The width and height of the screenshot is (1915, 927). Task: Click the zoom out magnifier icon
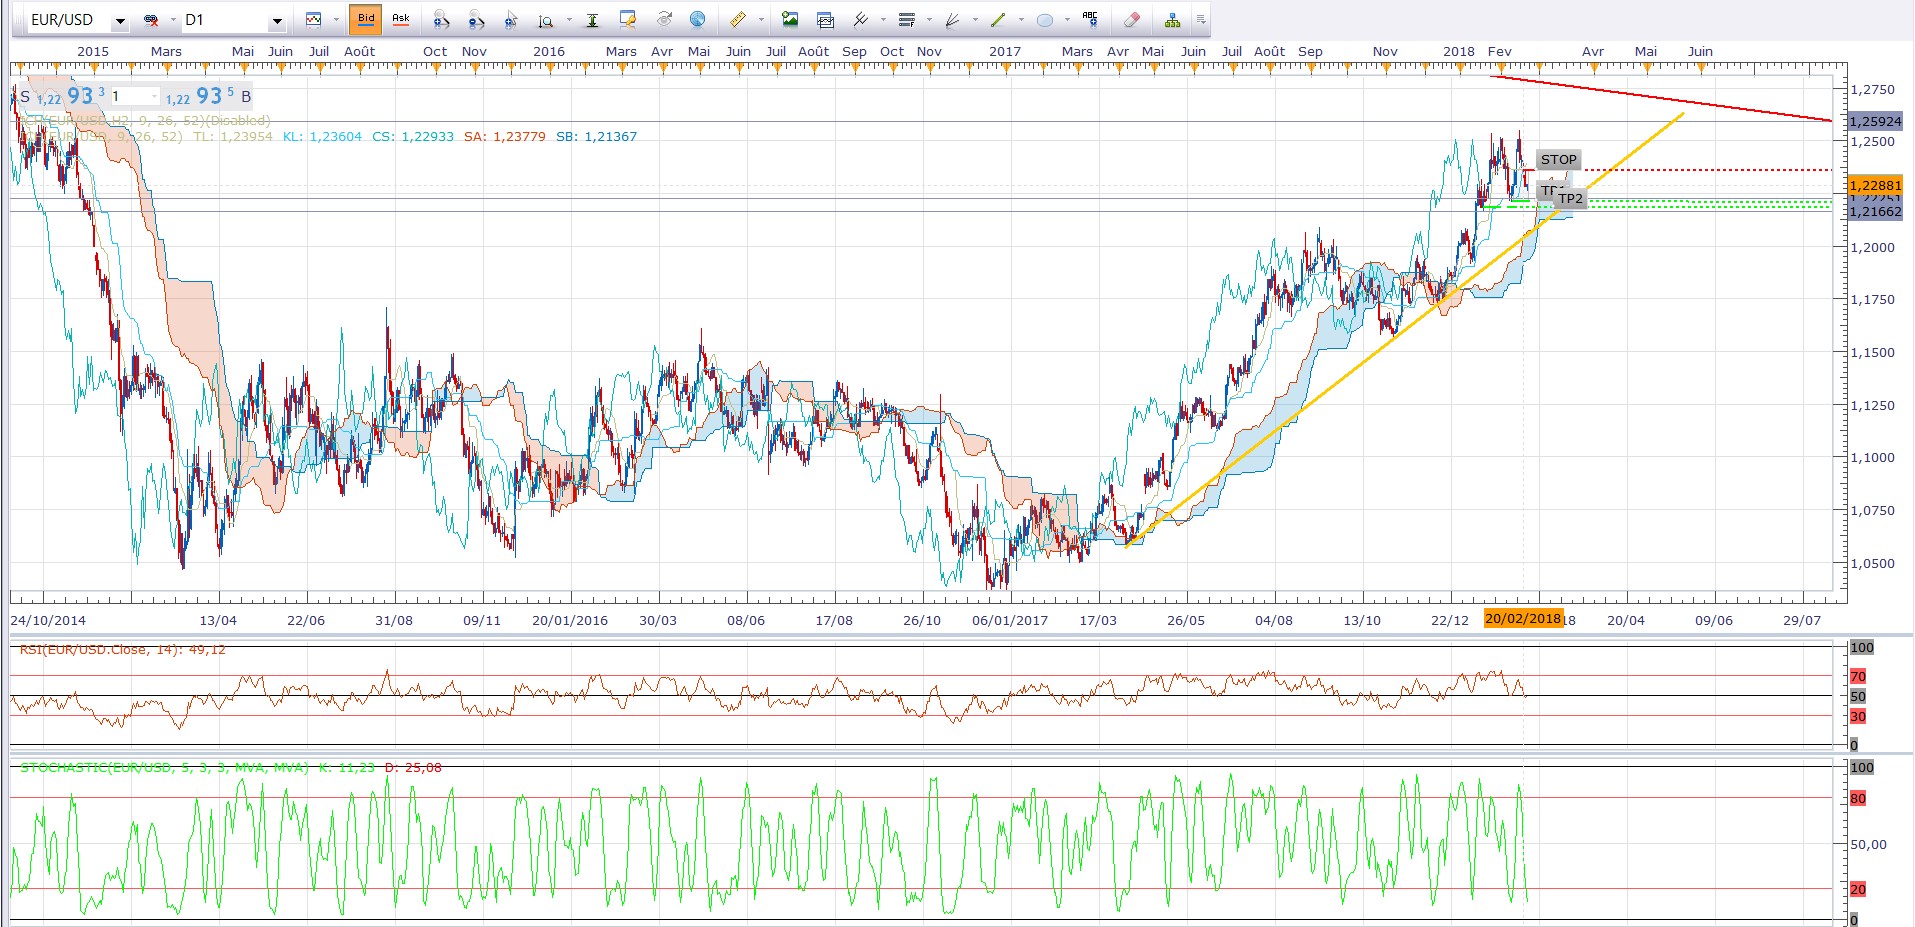point(476,20)
